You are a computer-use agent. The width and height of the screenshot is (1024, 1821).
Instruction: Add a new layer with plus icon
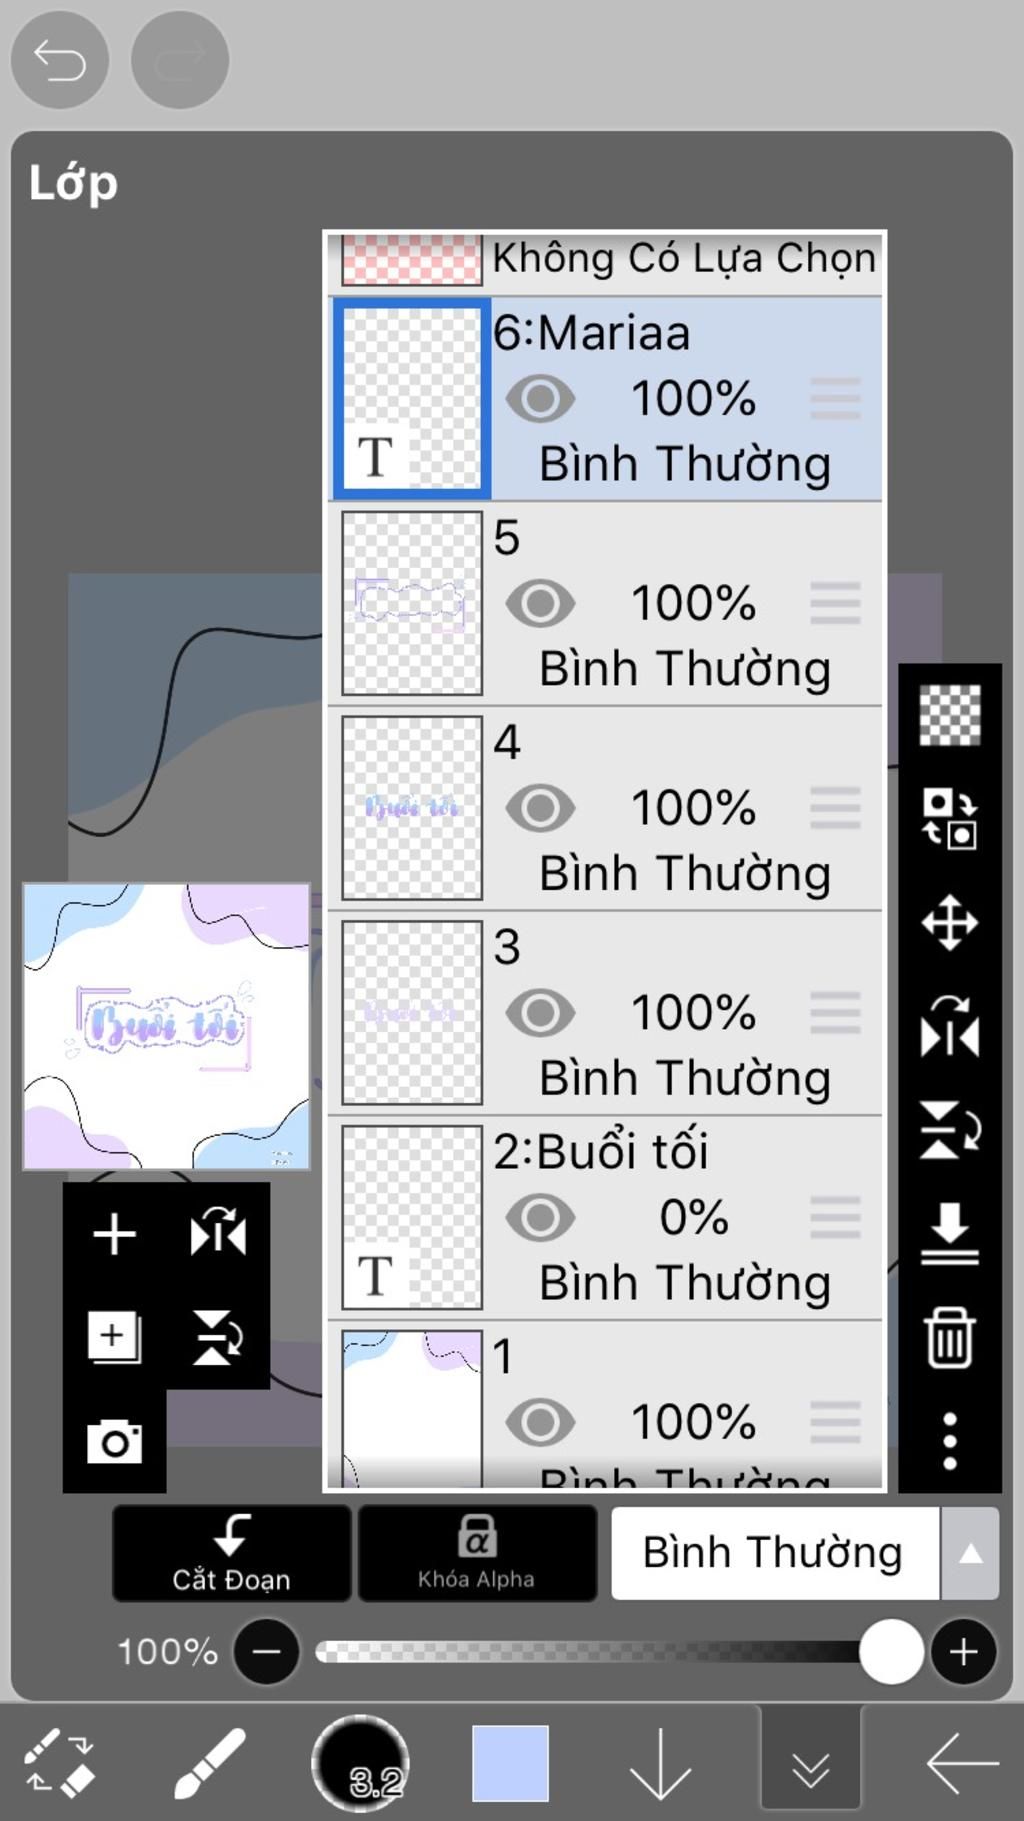coord(114,1233)
